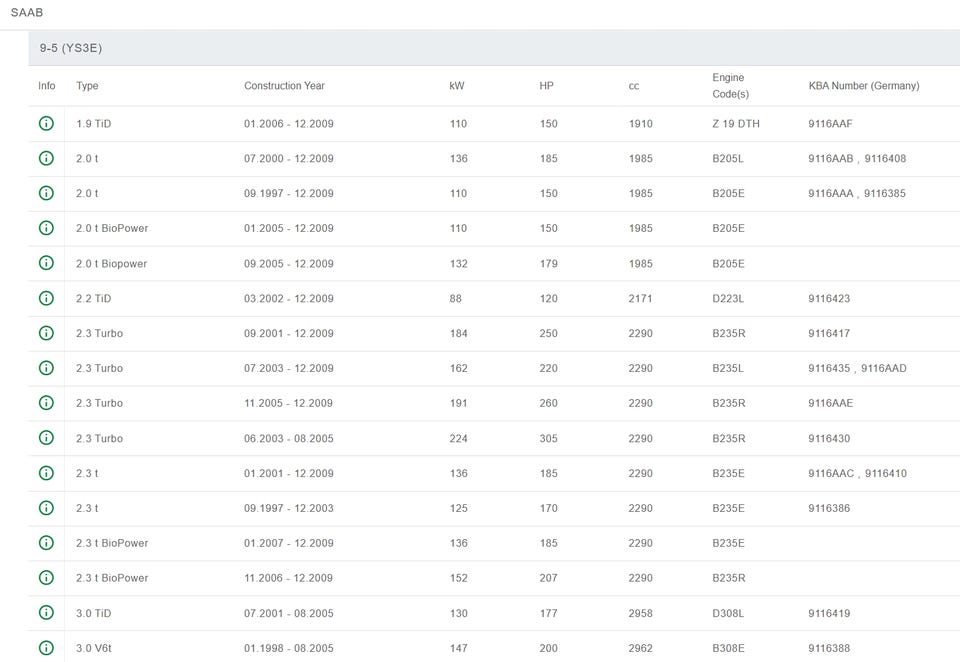
Task: Click KBA number '9116AAE'
Action: (x=830, y=404)
